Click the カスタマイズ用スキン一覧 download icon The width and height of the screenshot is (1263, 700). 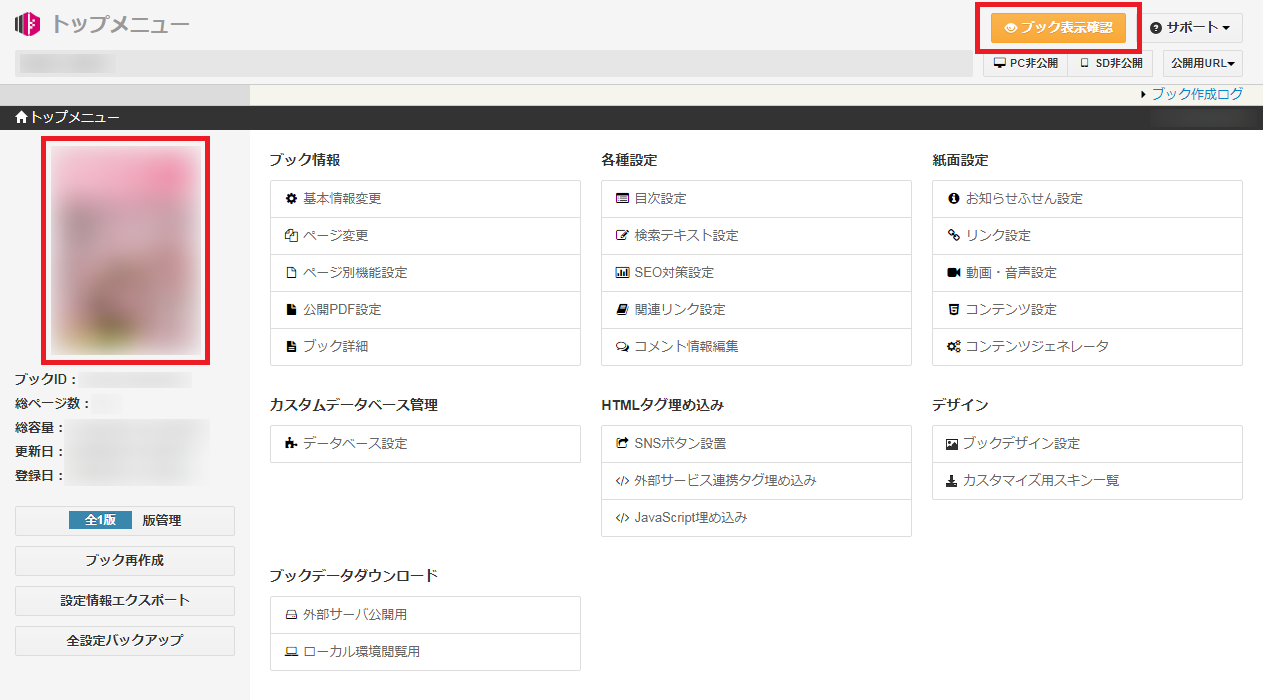[x=953, y=481]
